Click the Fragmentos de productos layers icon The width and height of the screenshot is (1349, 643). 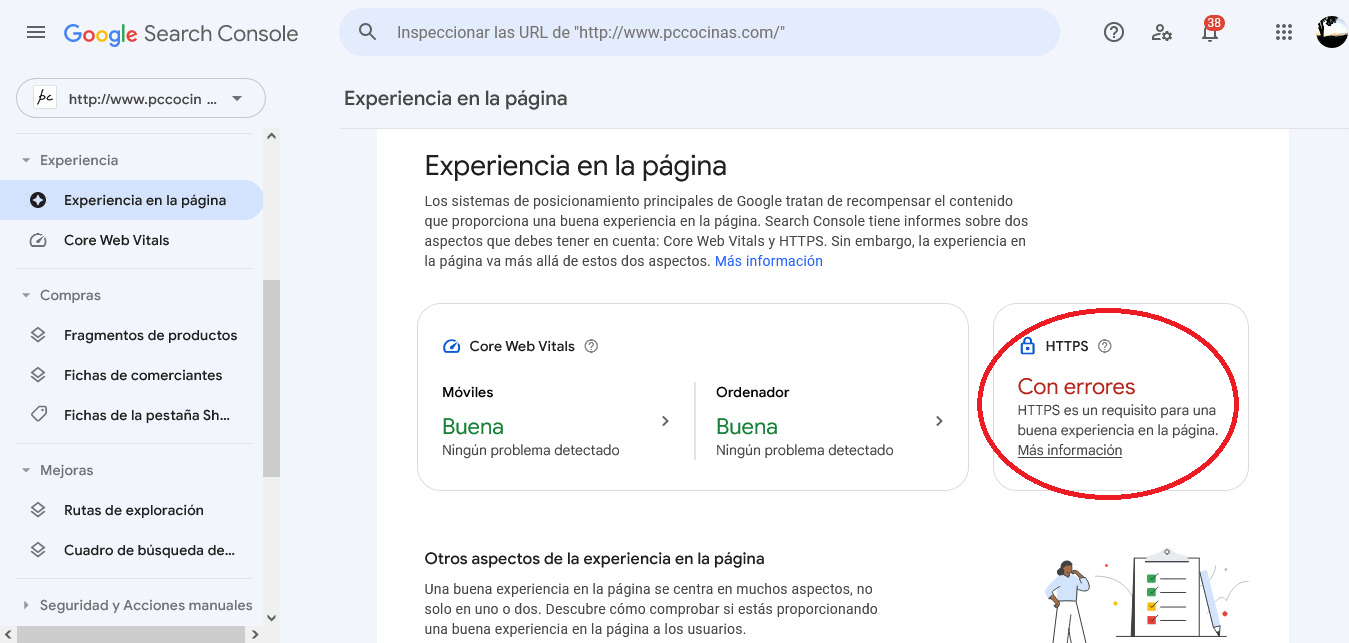coord(38,335)
